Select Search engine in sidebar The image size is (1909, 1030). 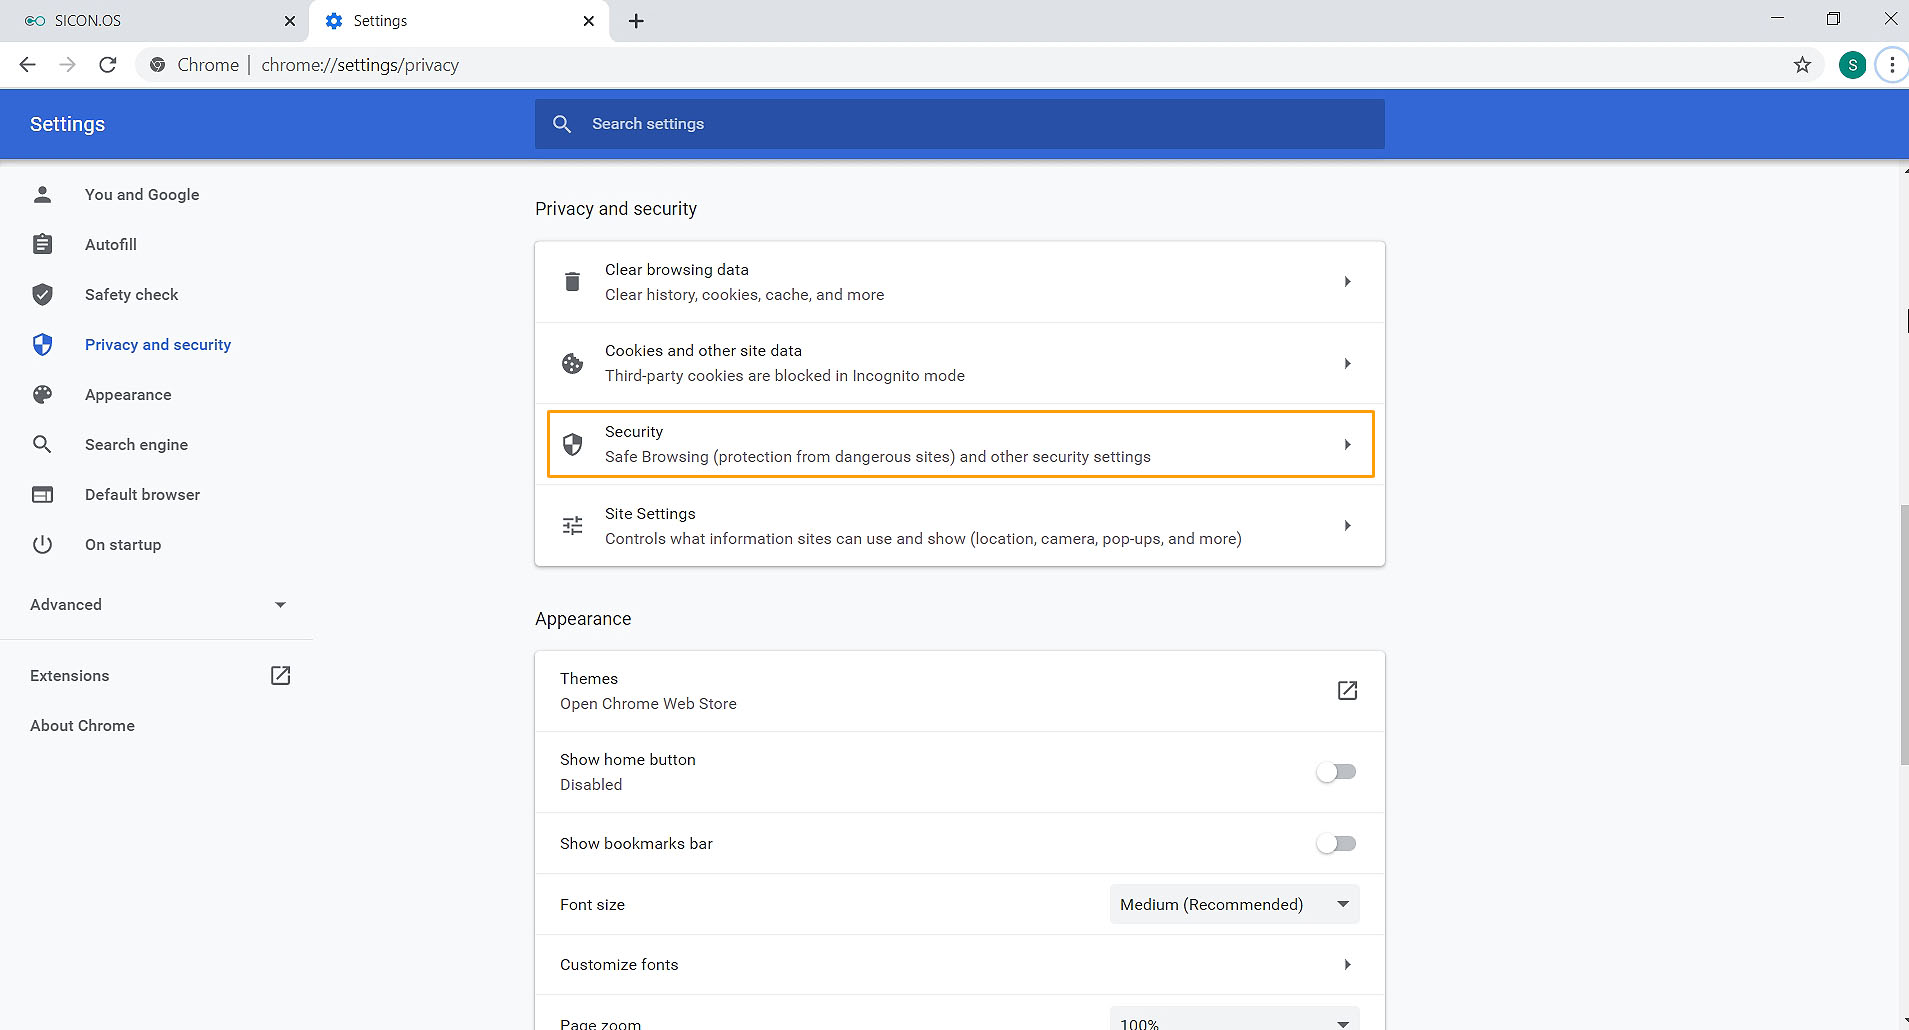click(x=136, y=445)
